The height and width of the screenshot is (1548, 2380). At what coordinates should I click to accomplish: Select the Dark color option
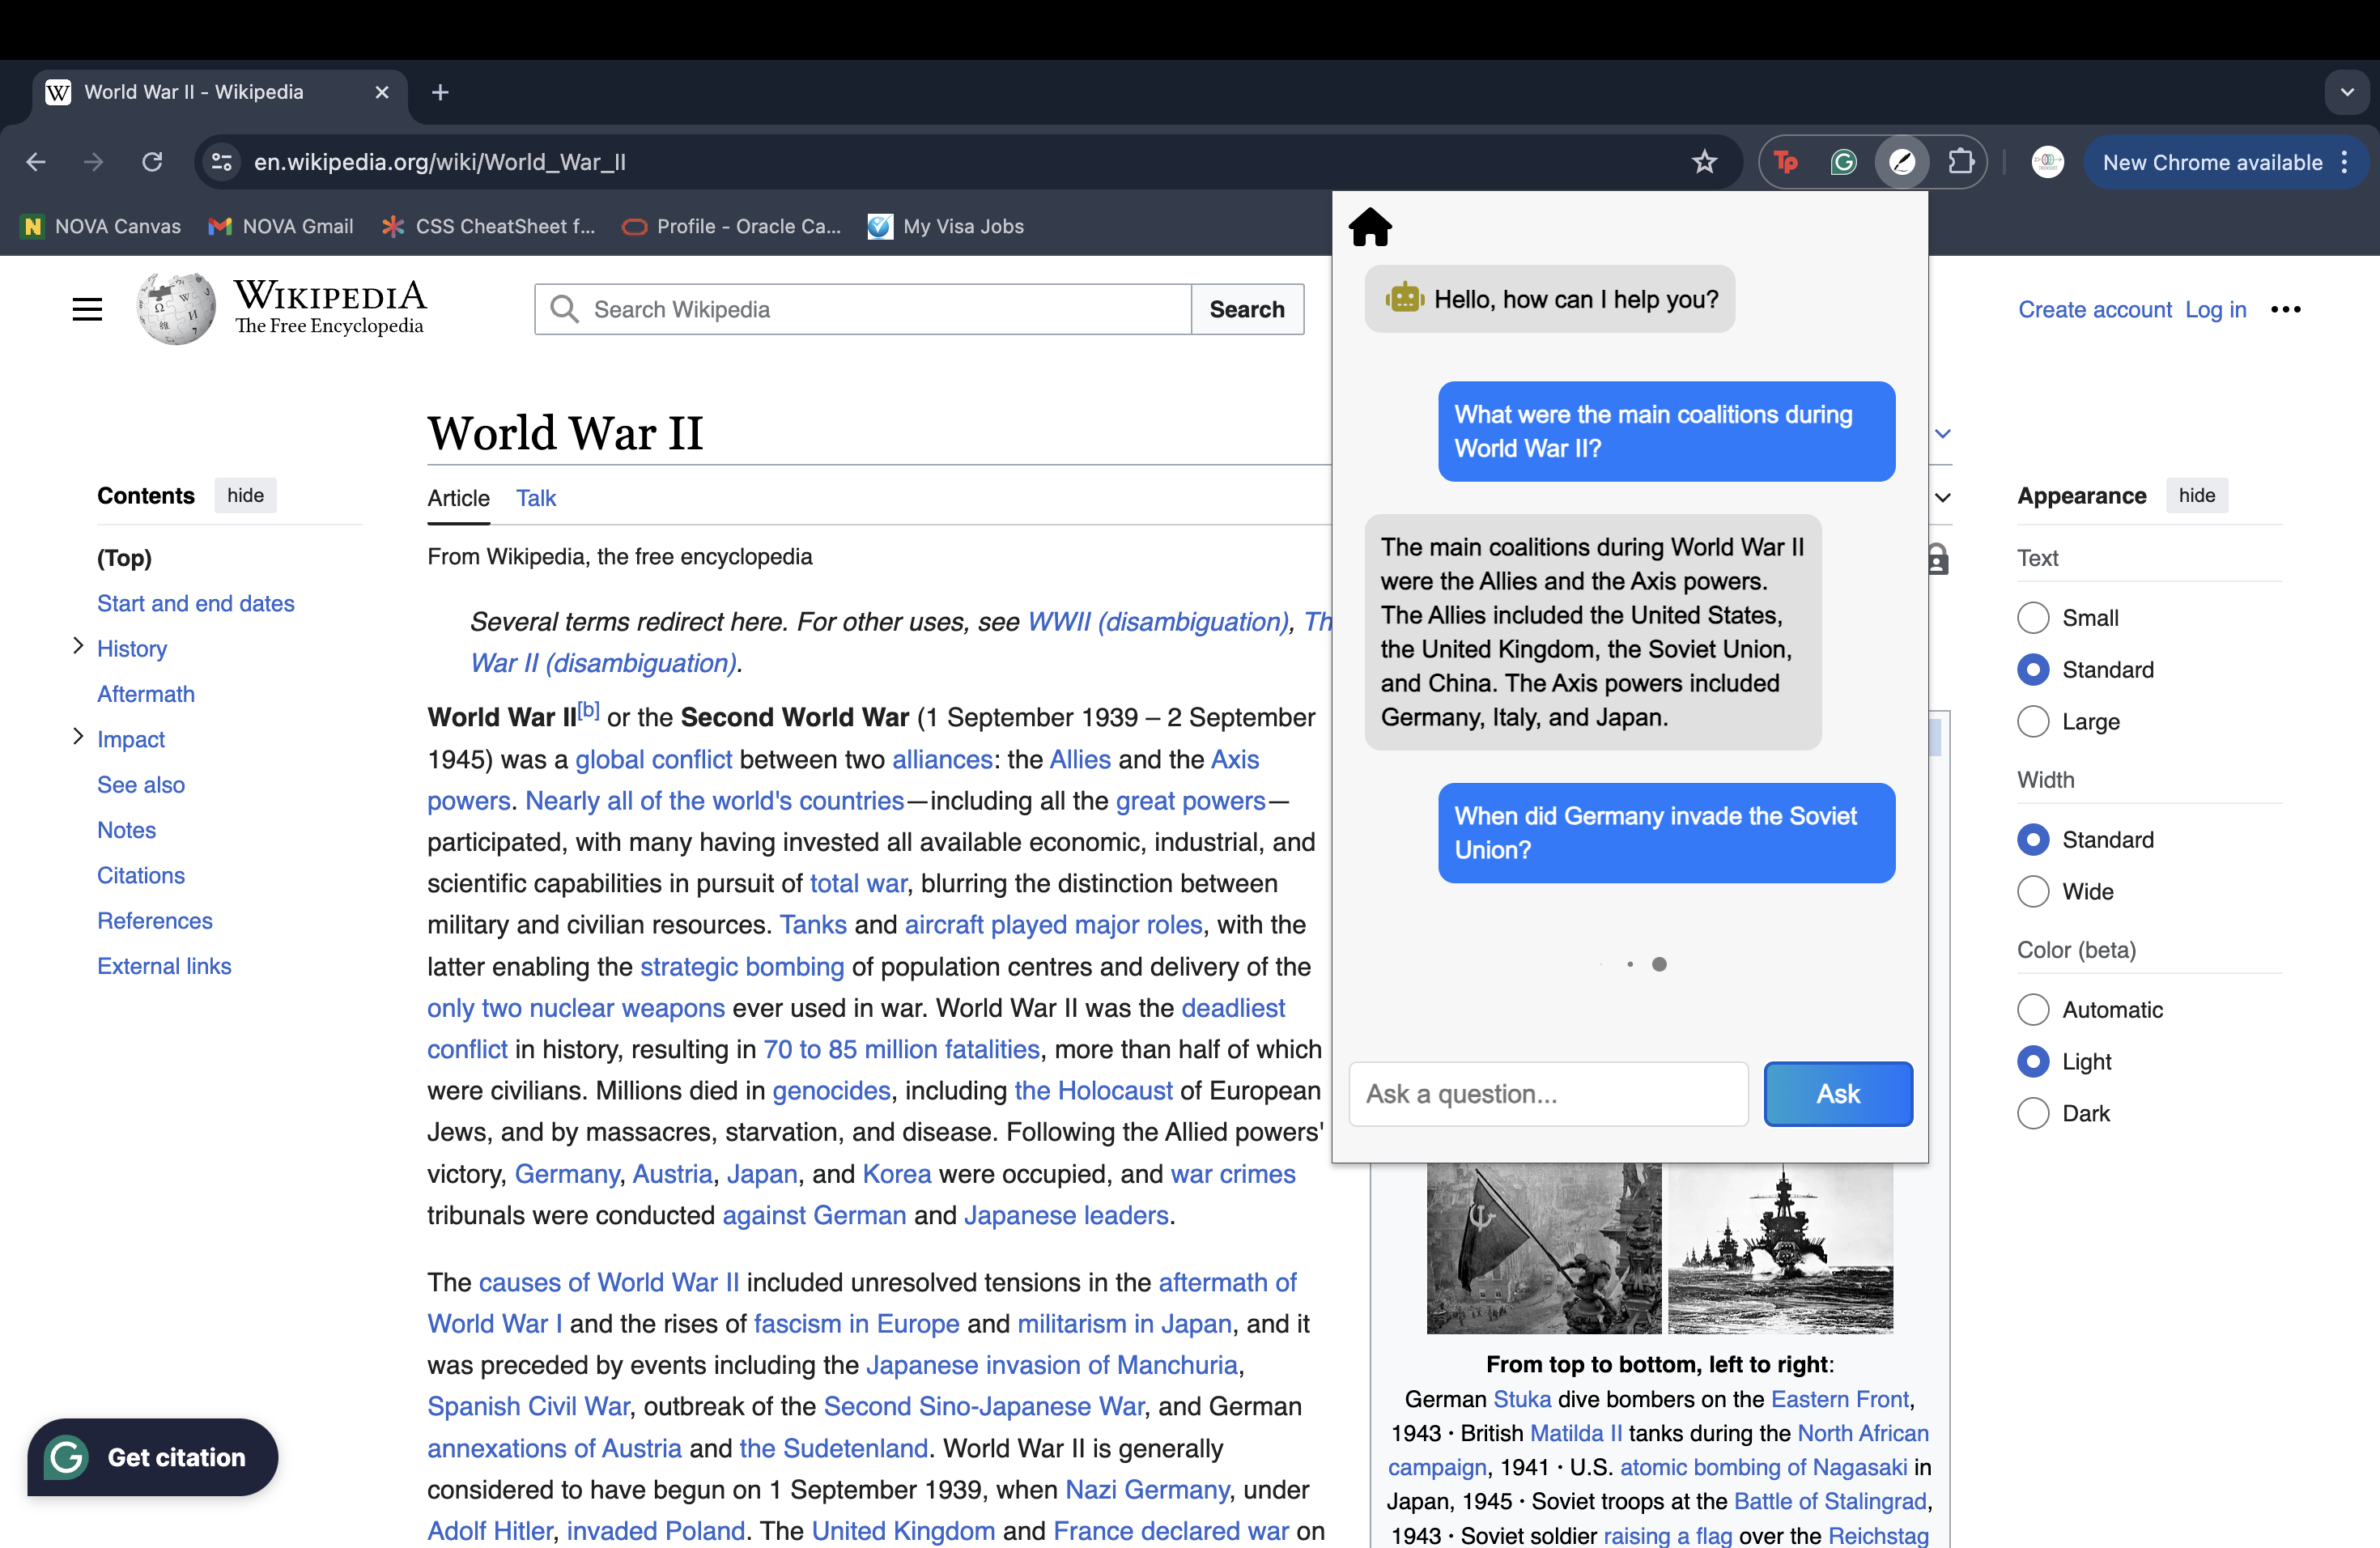pyautogui.click(x=2033, y=1113)
